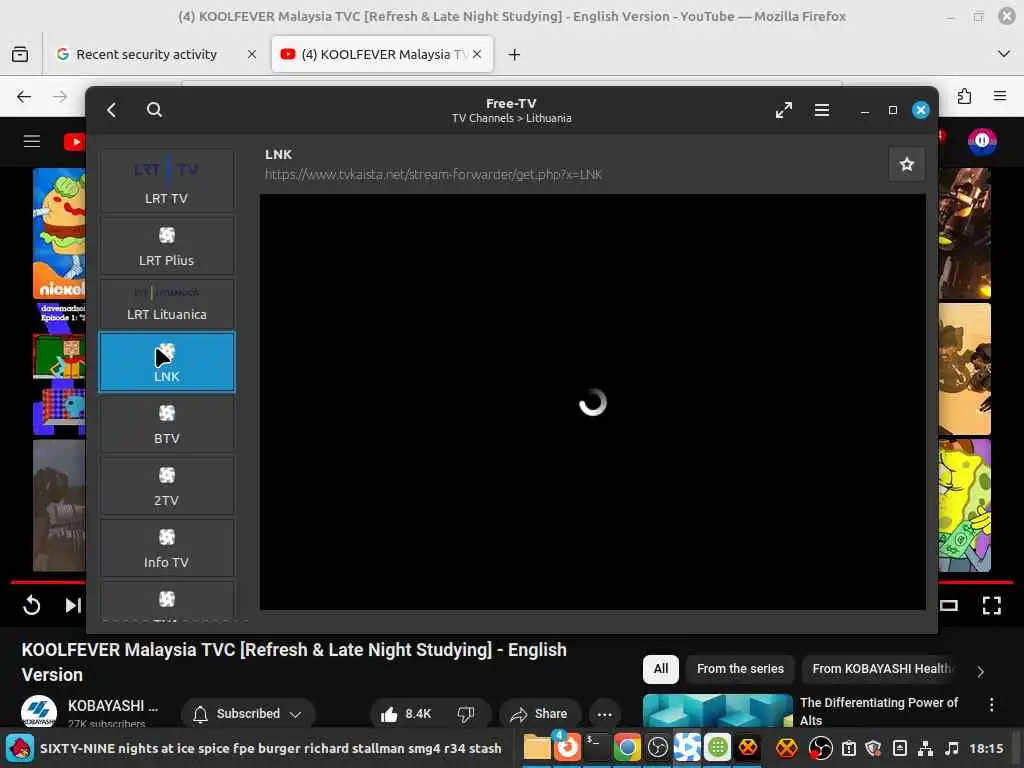Show next filter chips arrow
The height and width of the screenshot is (768, 1024).
[x=980, y=671]
